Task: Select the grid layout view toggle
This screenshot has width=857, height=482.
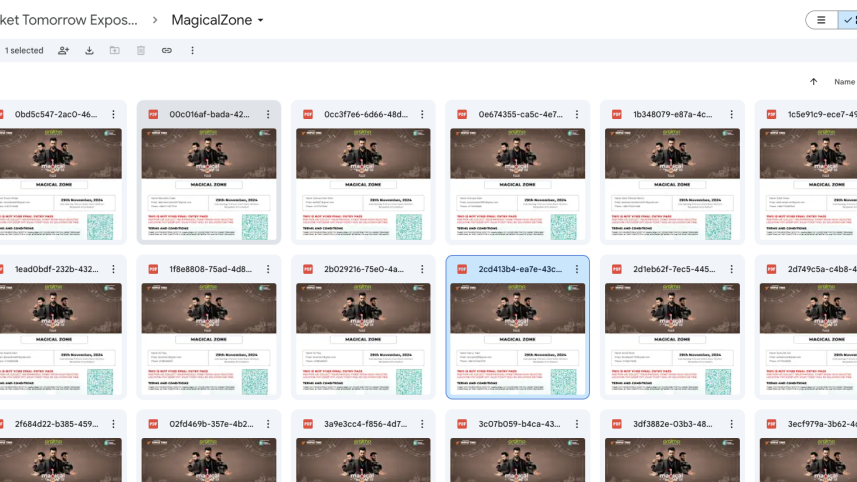Action: (x=848, y=20)
